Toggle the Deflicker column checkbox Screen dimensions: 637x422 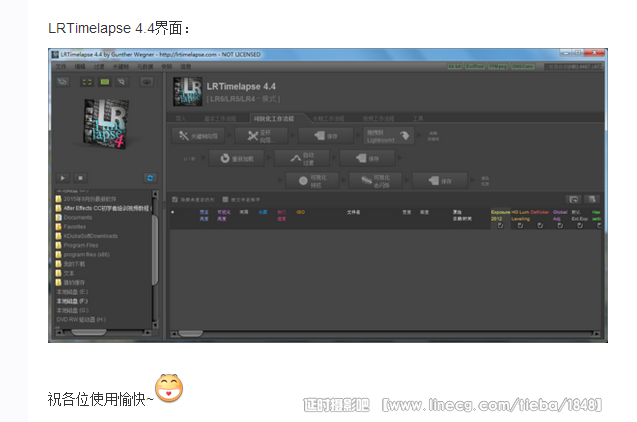(x=540, y=225)
